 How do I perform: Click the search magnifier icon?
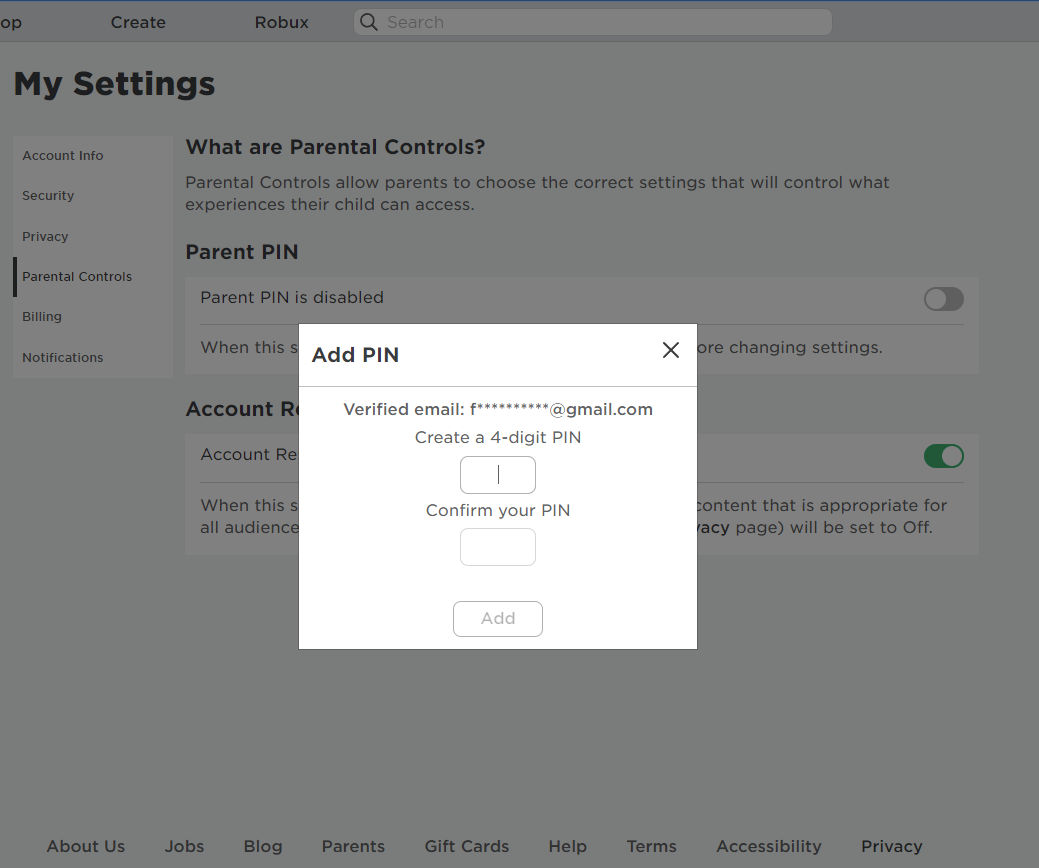tap(368, 22)
